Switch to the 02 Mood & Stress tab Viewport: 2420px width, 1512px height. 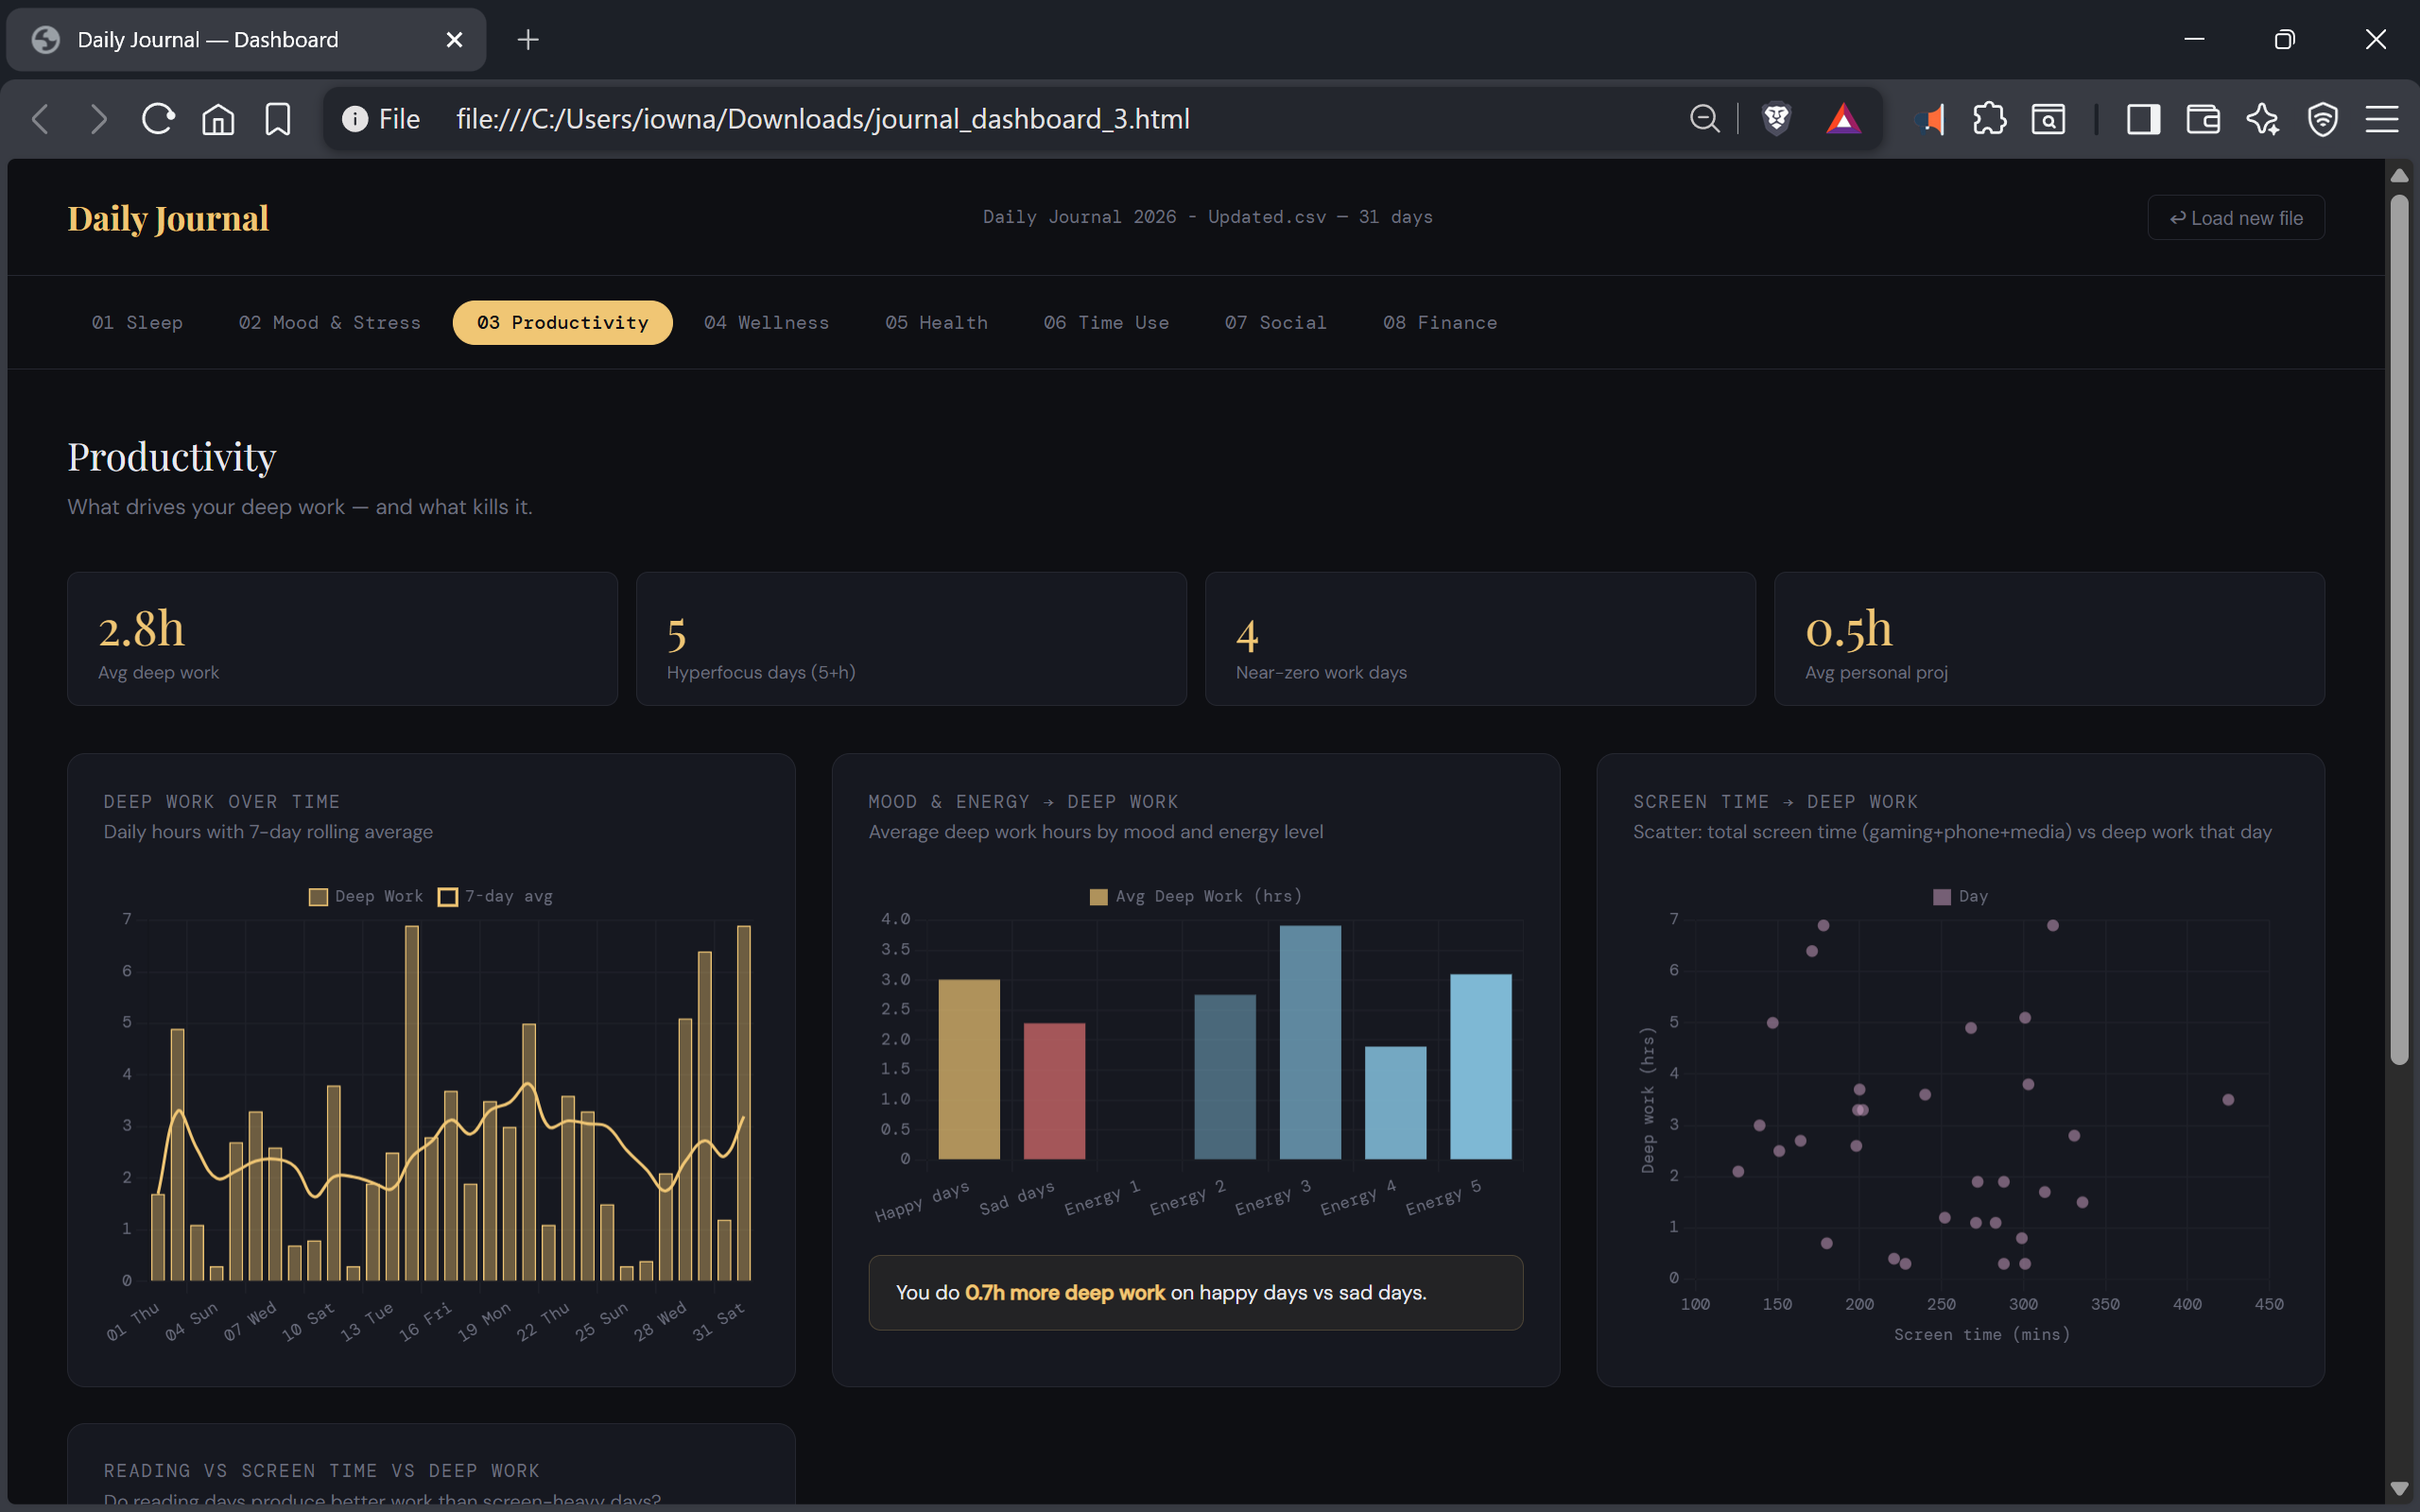329,322
